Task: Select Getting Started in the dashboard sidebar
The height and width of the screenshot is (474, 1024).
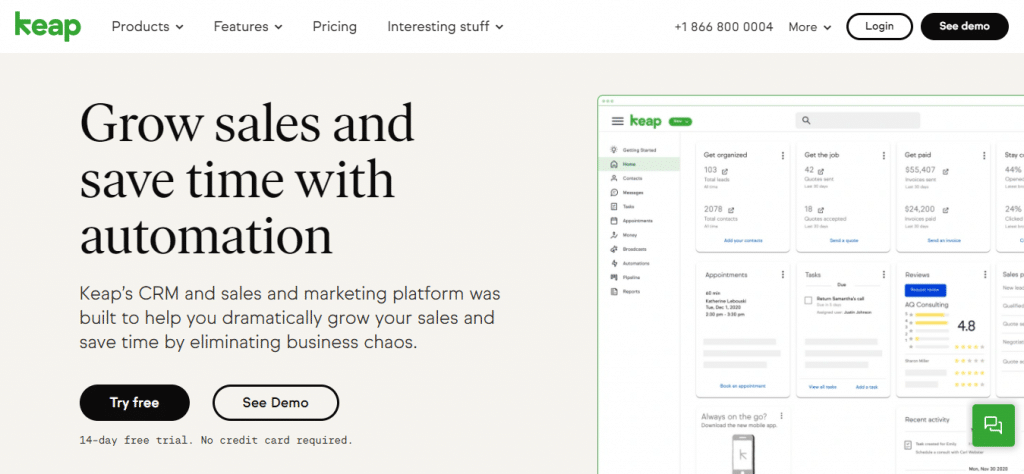Action: 639,150
